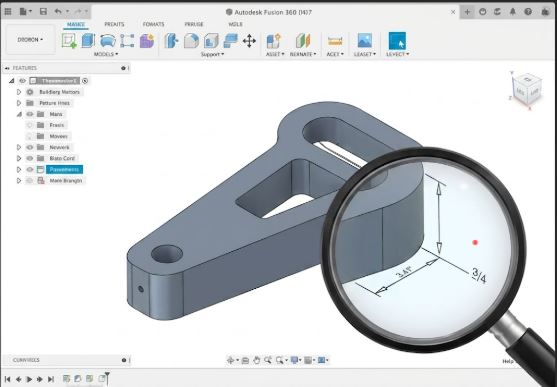Click the Redo arrow
557x387 pixels.
(x=77, y=12)
